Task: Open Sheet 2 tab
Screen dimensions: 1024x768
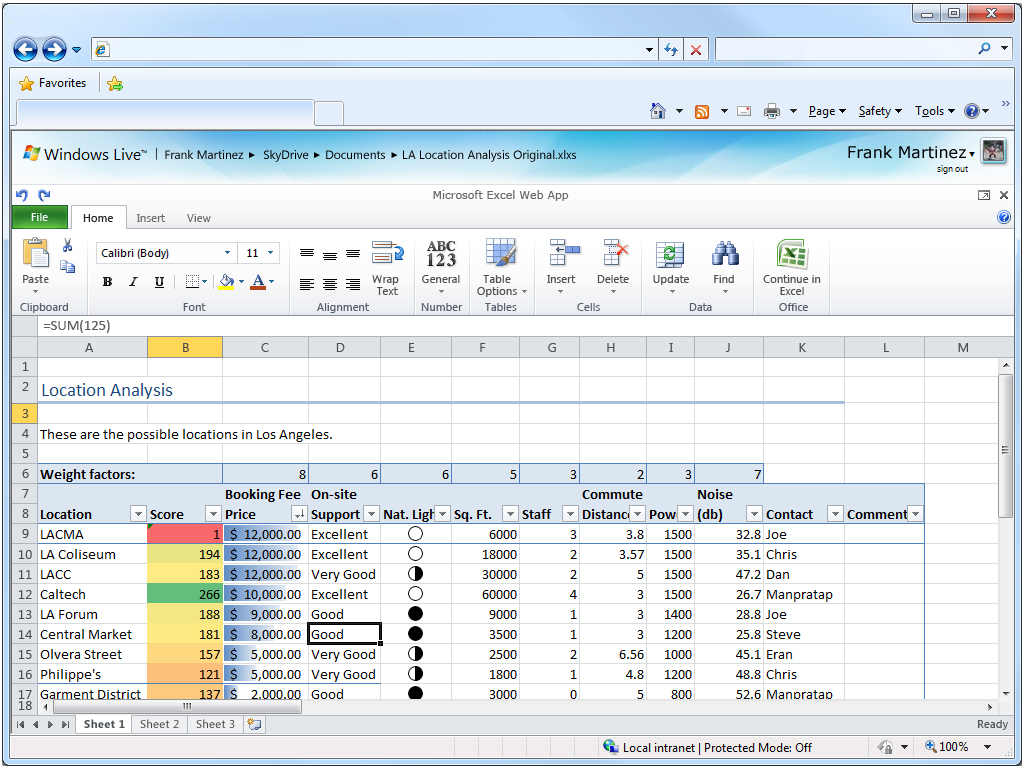Action: pos(159,724)
